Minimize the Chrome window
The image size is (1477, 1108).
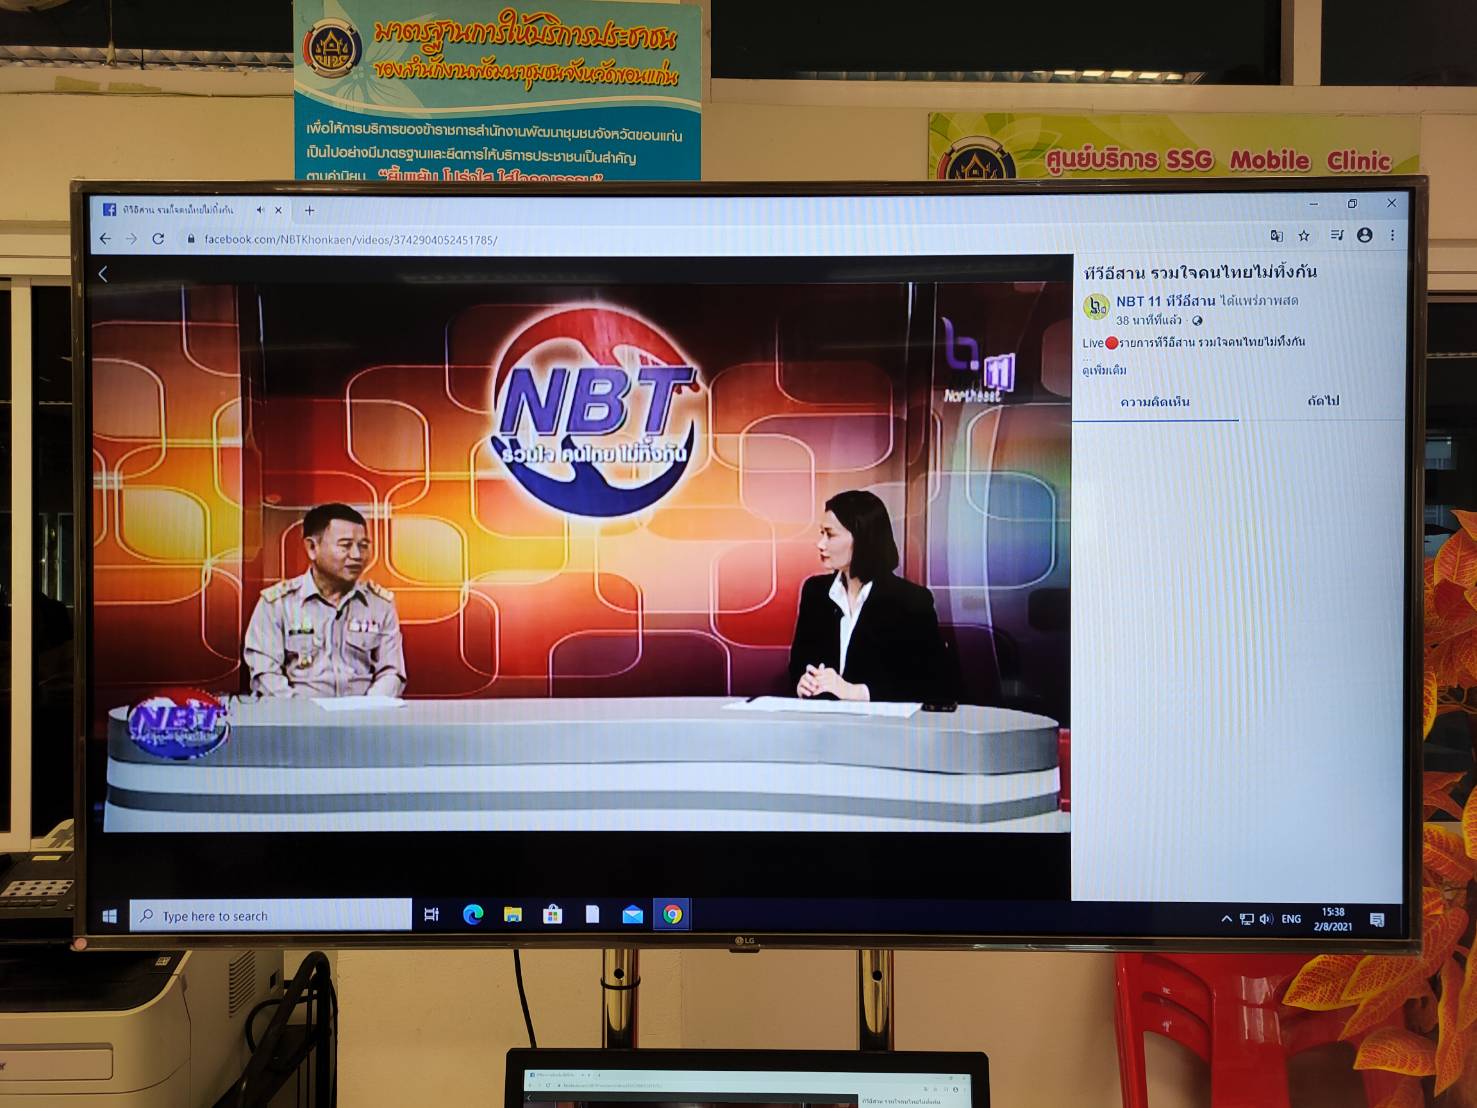pyautogui.click(x=1314, y=204)
